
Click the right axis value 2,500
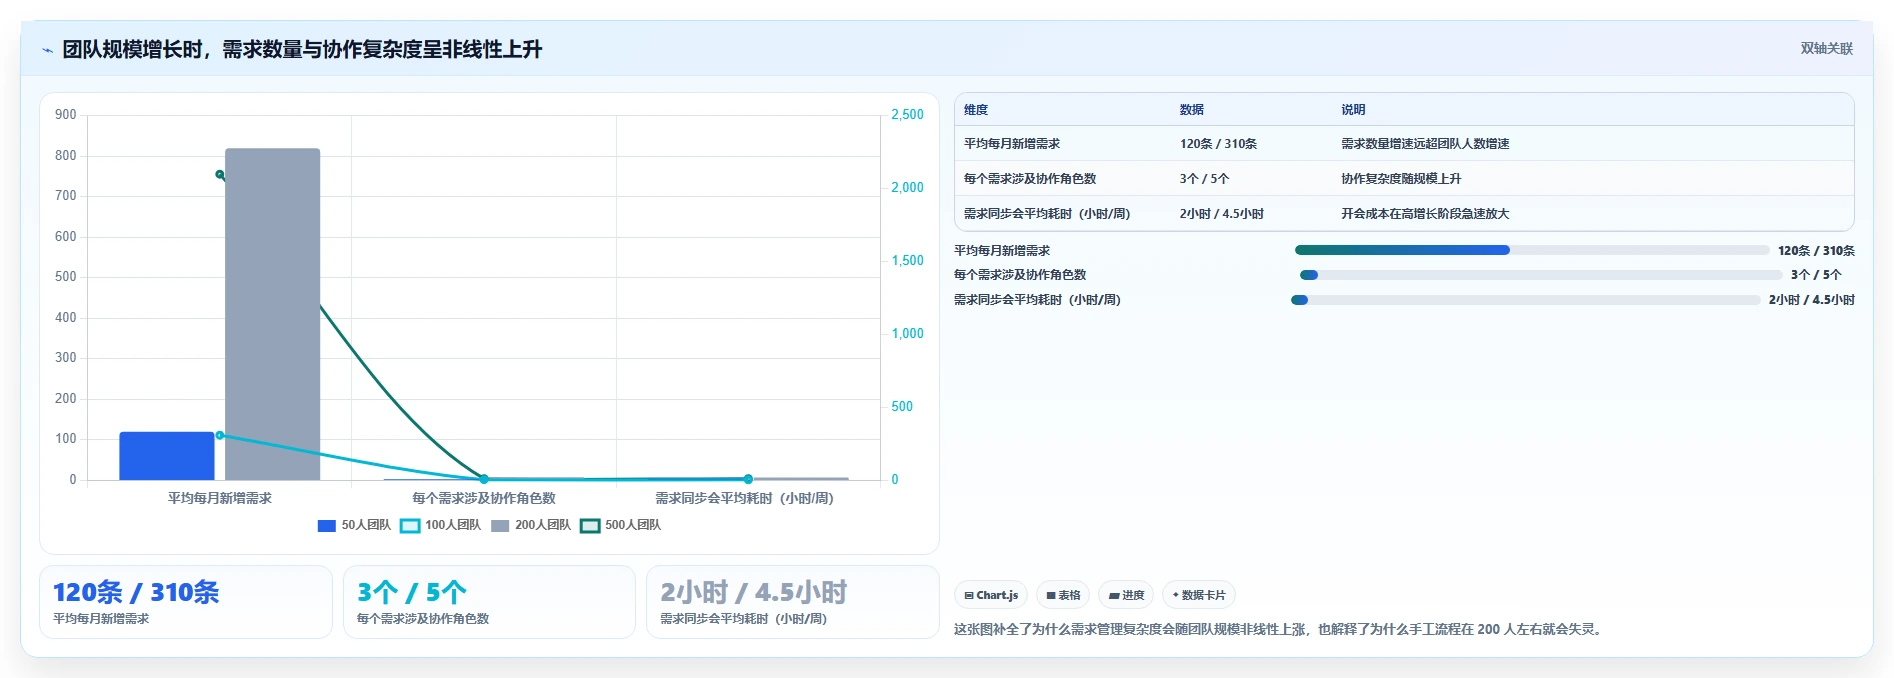[907, 115]
